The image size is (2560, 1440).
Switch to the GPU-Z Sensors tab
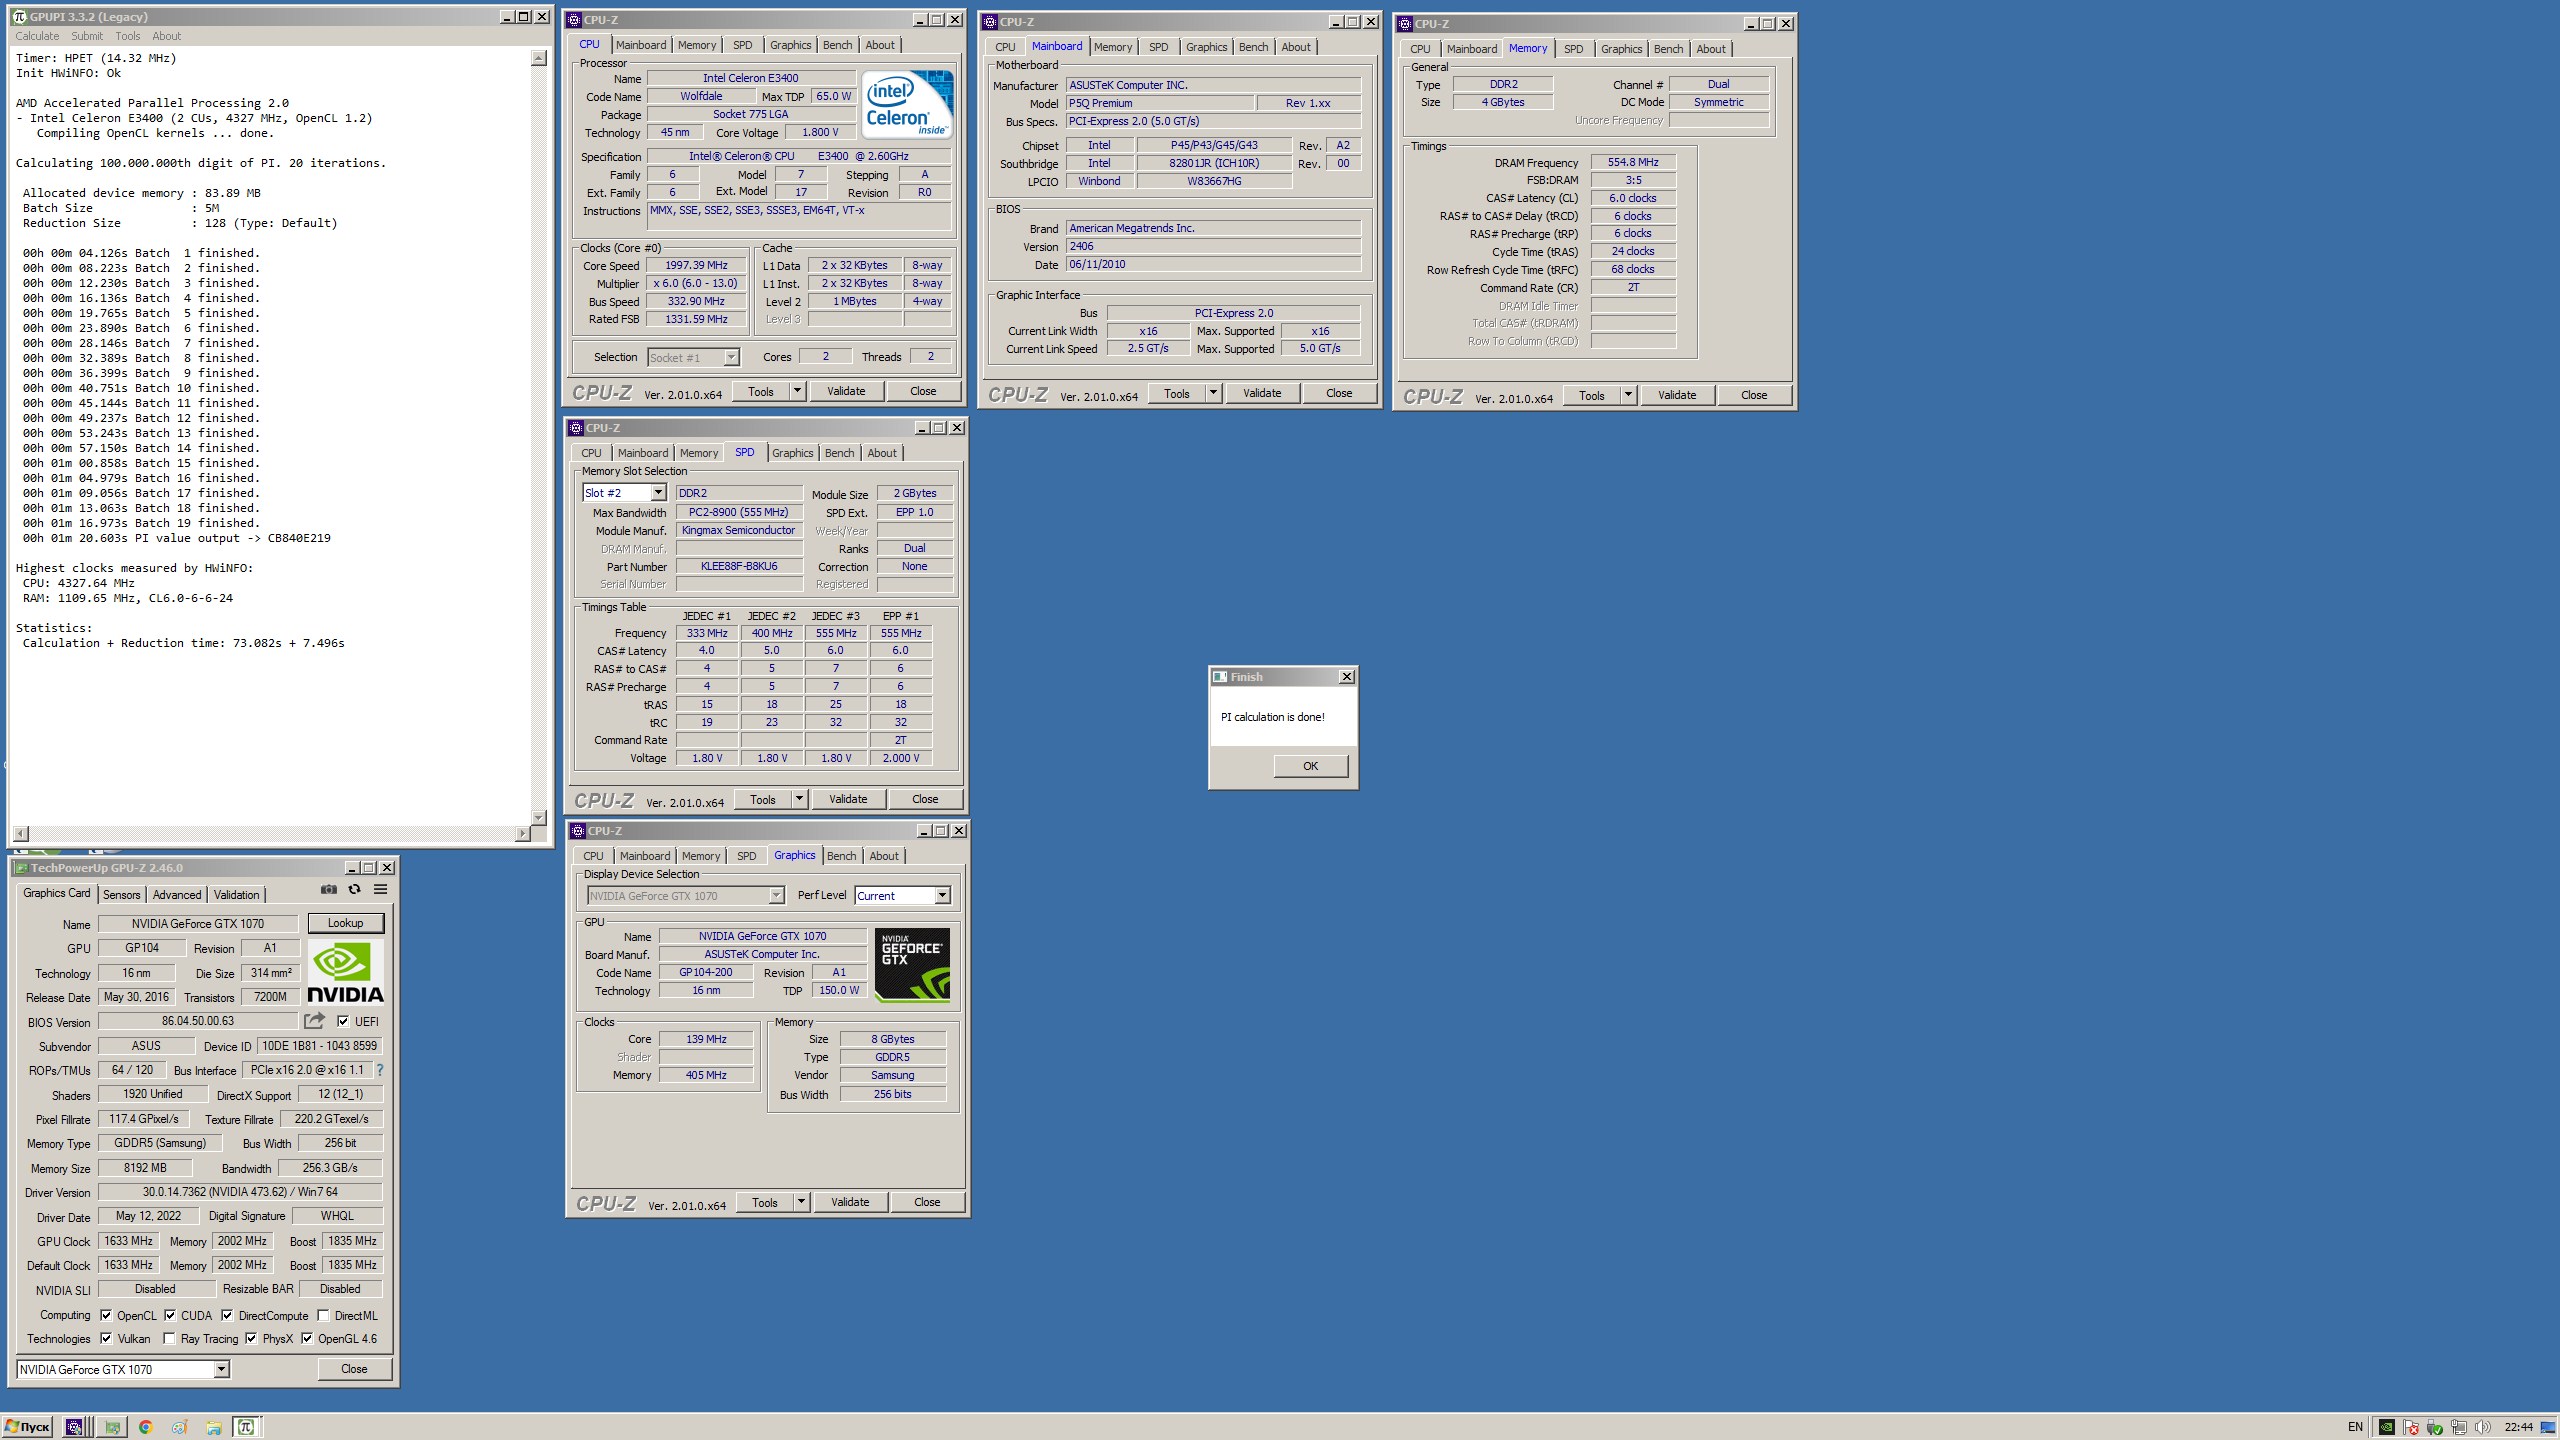[x=122, y=895]
